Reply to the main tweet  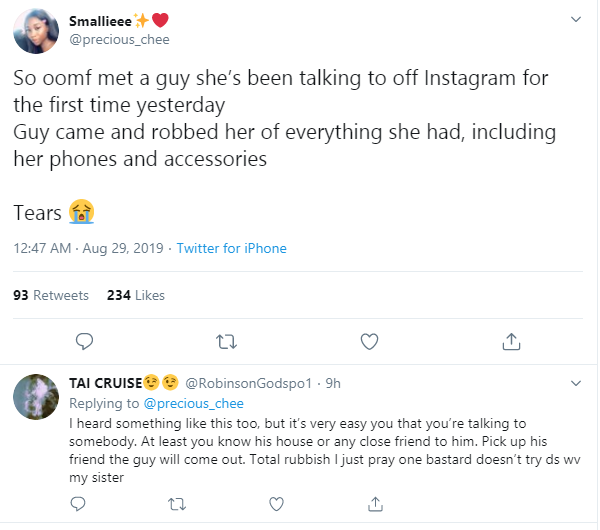(85, 342)
